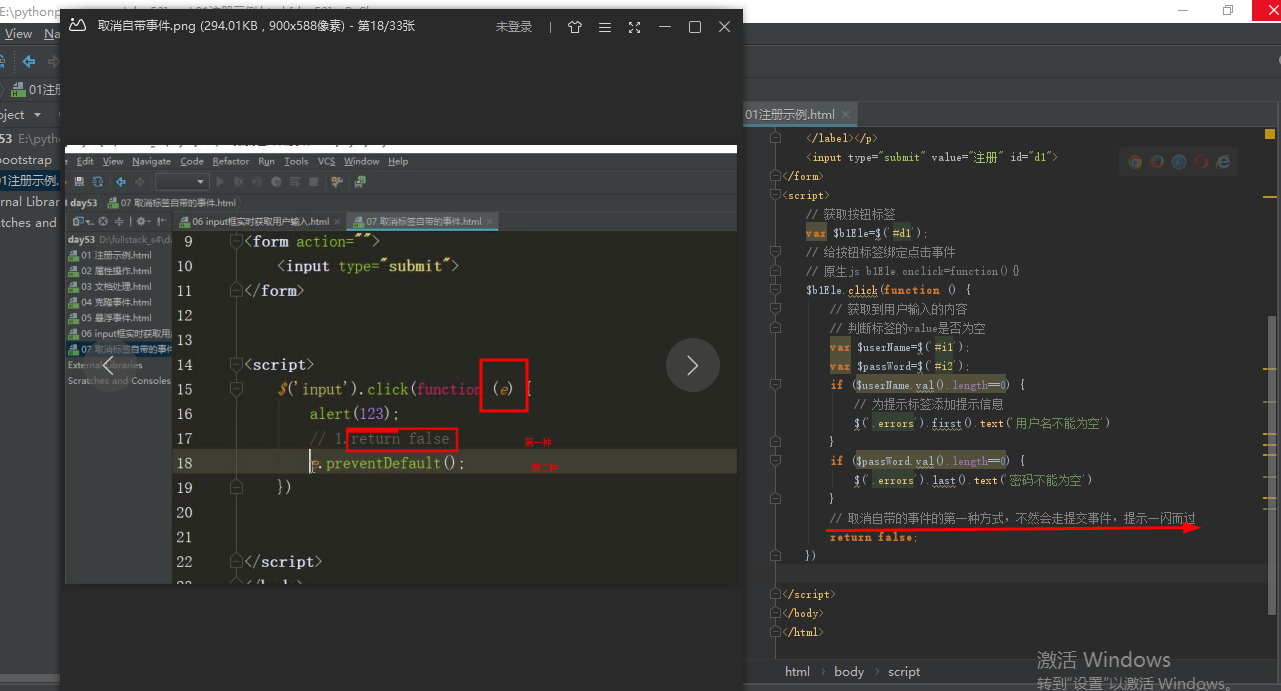The height and width of the screenshot is (691, 1281).
Task: Go to next image in the viewer
Action: [x=692, y=365]
